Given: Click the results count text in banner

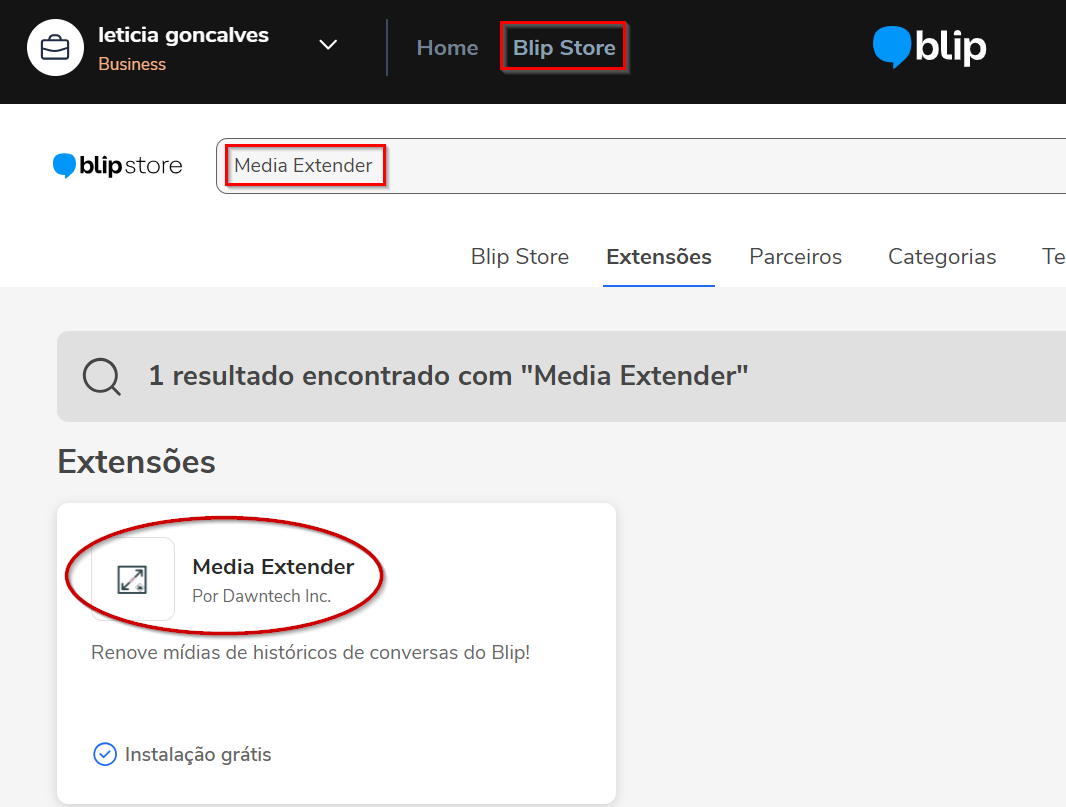Looking at the screenshot, I should click(x=448, y=377).
